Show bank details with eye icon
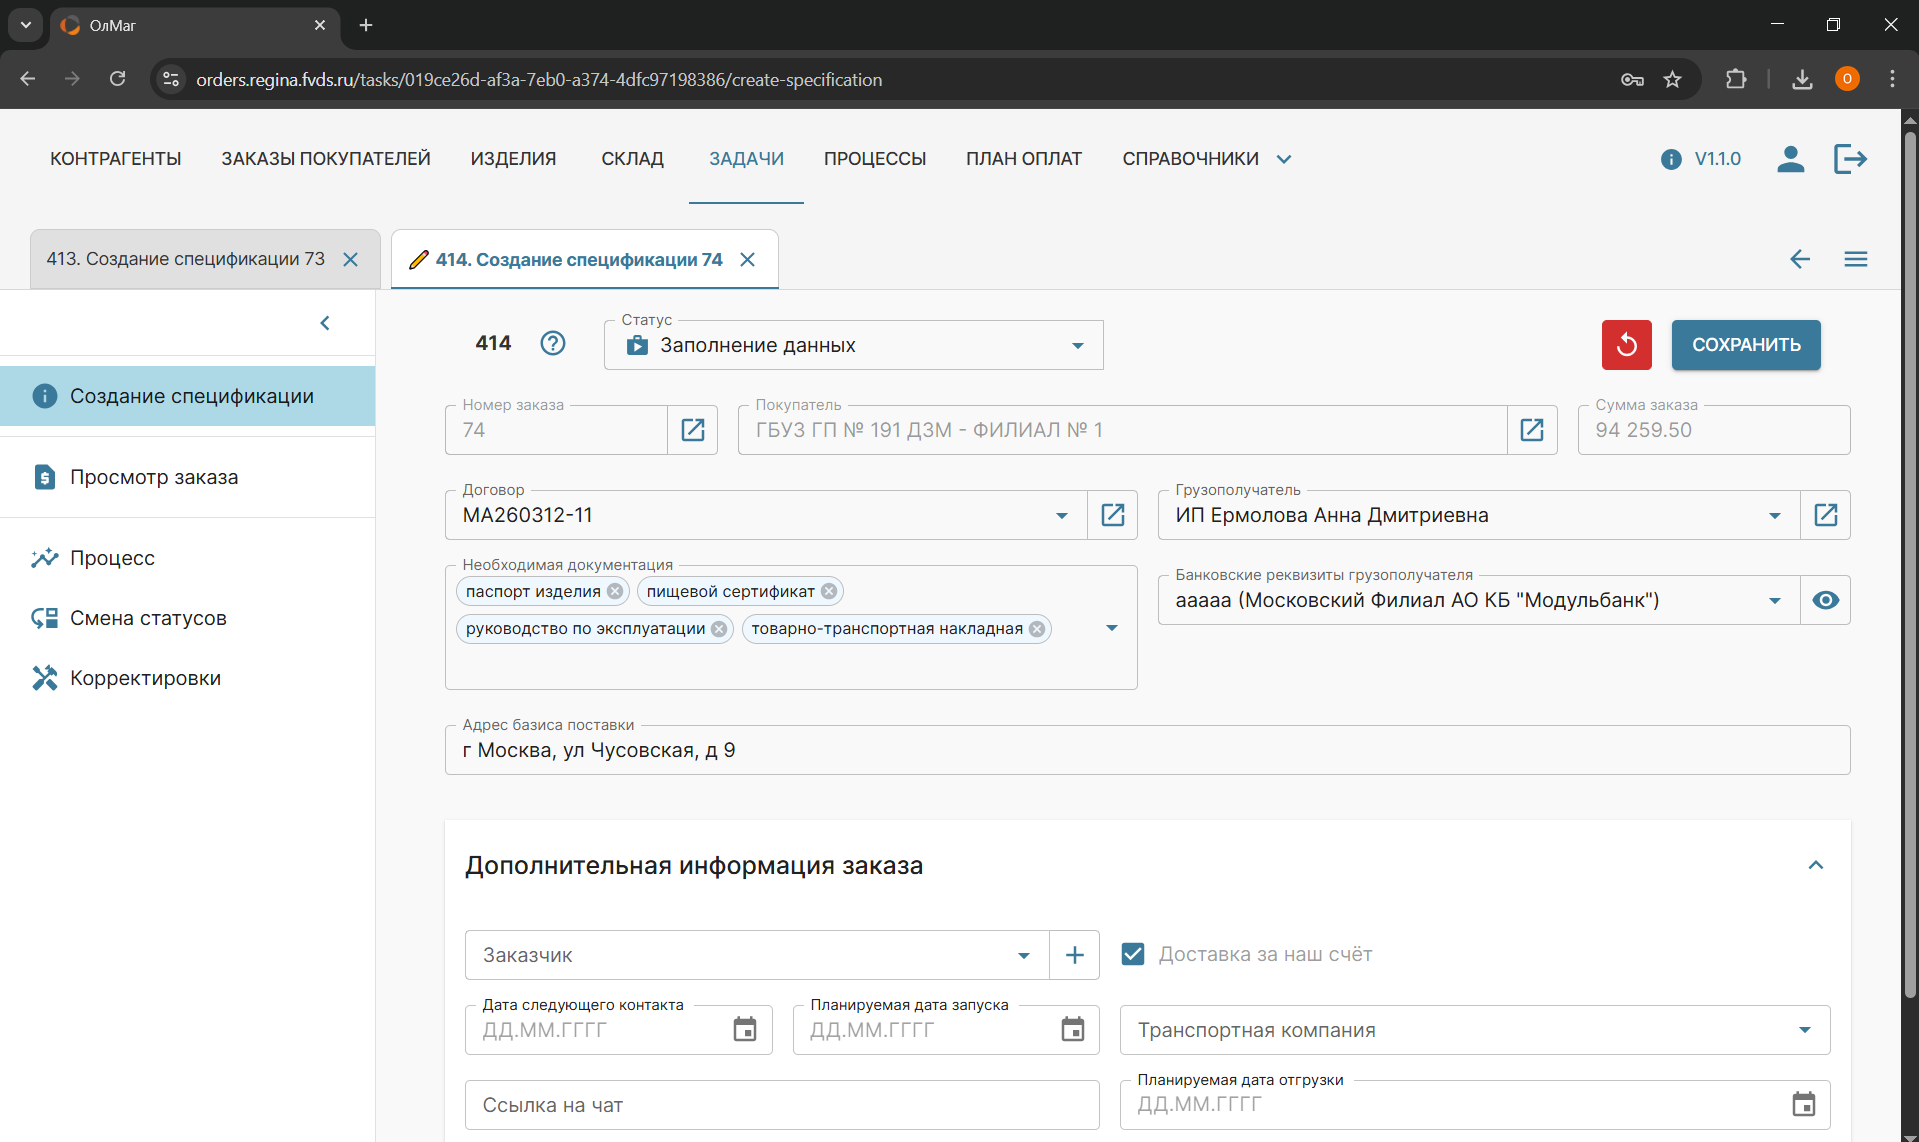 1825,600
